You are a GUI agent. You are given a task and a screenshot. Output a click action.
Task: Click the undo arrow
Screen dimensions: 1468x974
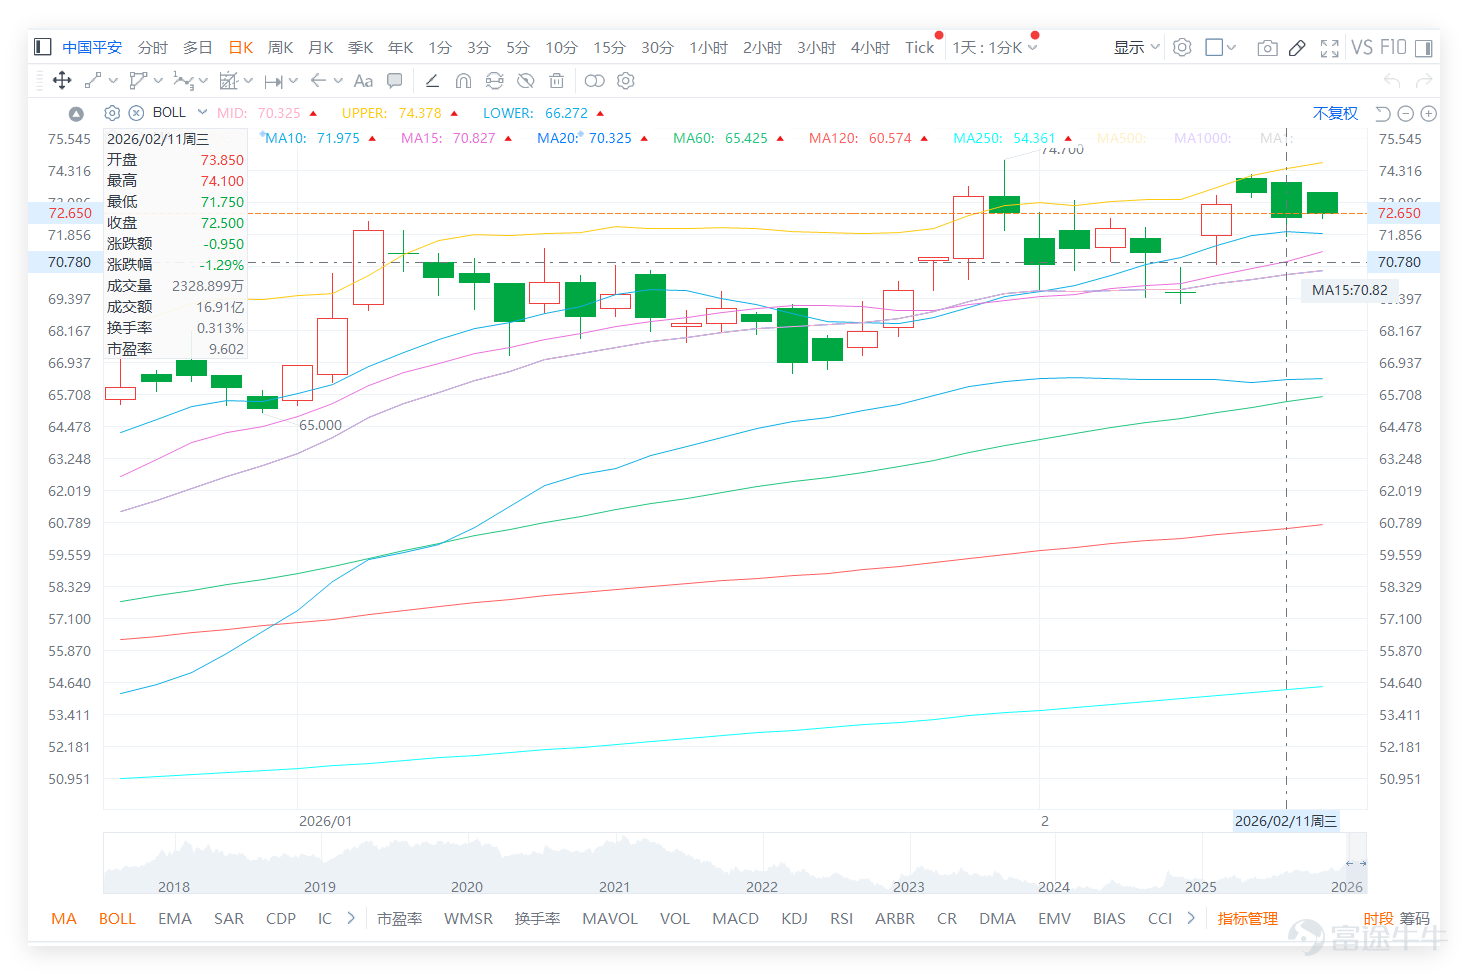click(1392, 81)
